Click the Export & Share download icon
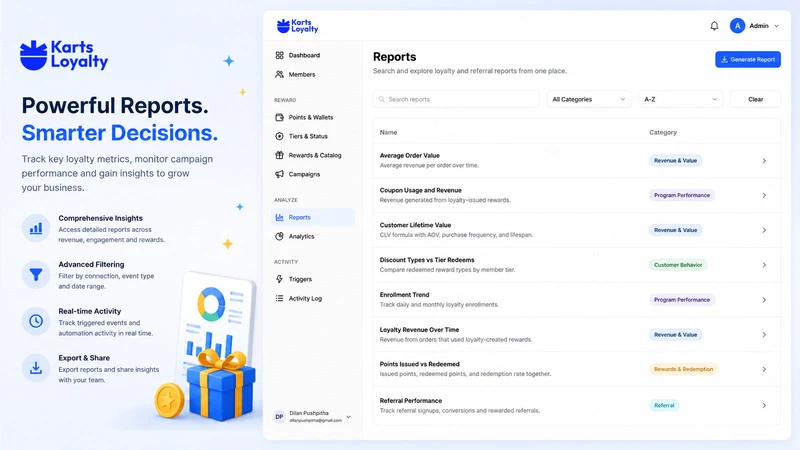 (x=36, y=368)
